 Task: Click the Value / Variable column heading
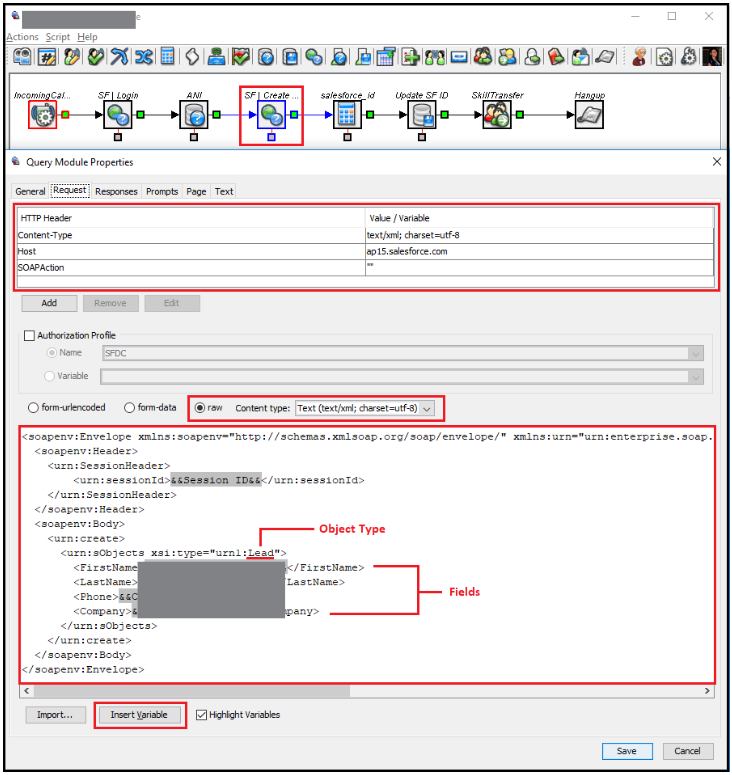point(539,218)
